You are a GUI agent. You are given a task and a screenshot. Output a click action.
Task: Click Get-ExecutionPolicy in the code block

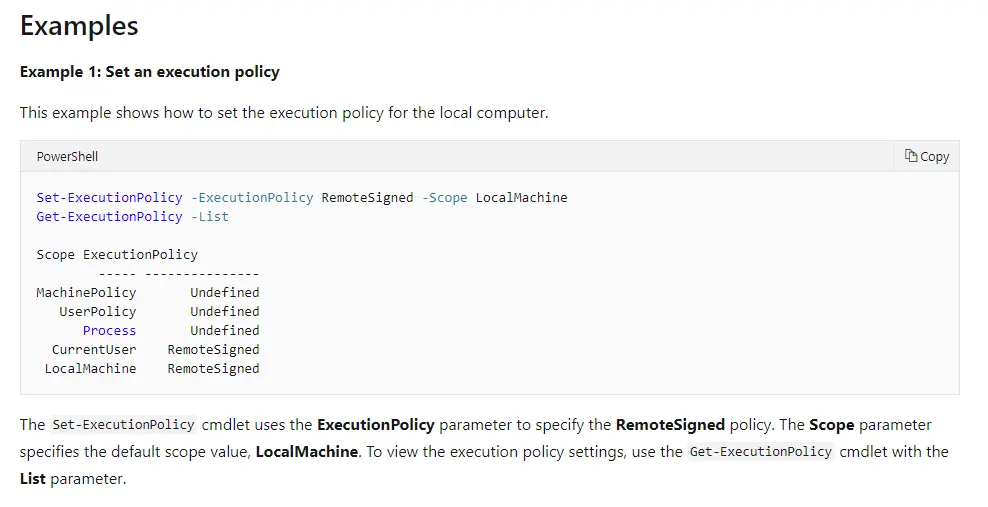109,216
